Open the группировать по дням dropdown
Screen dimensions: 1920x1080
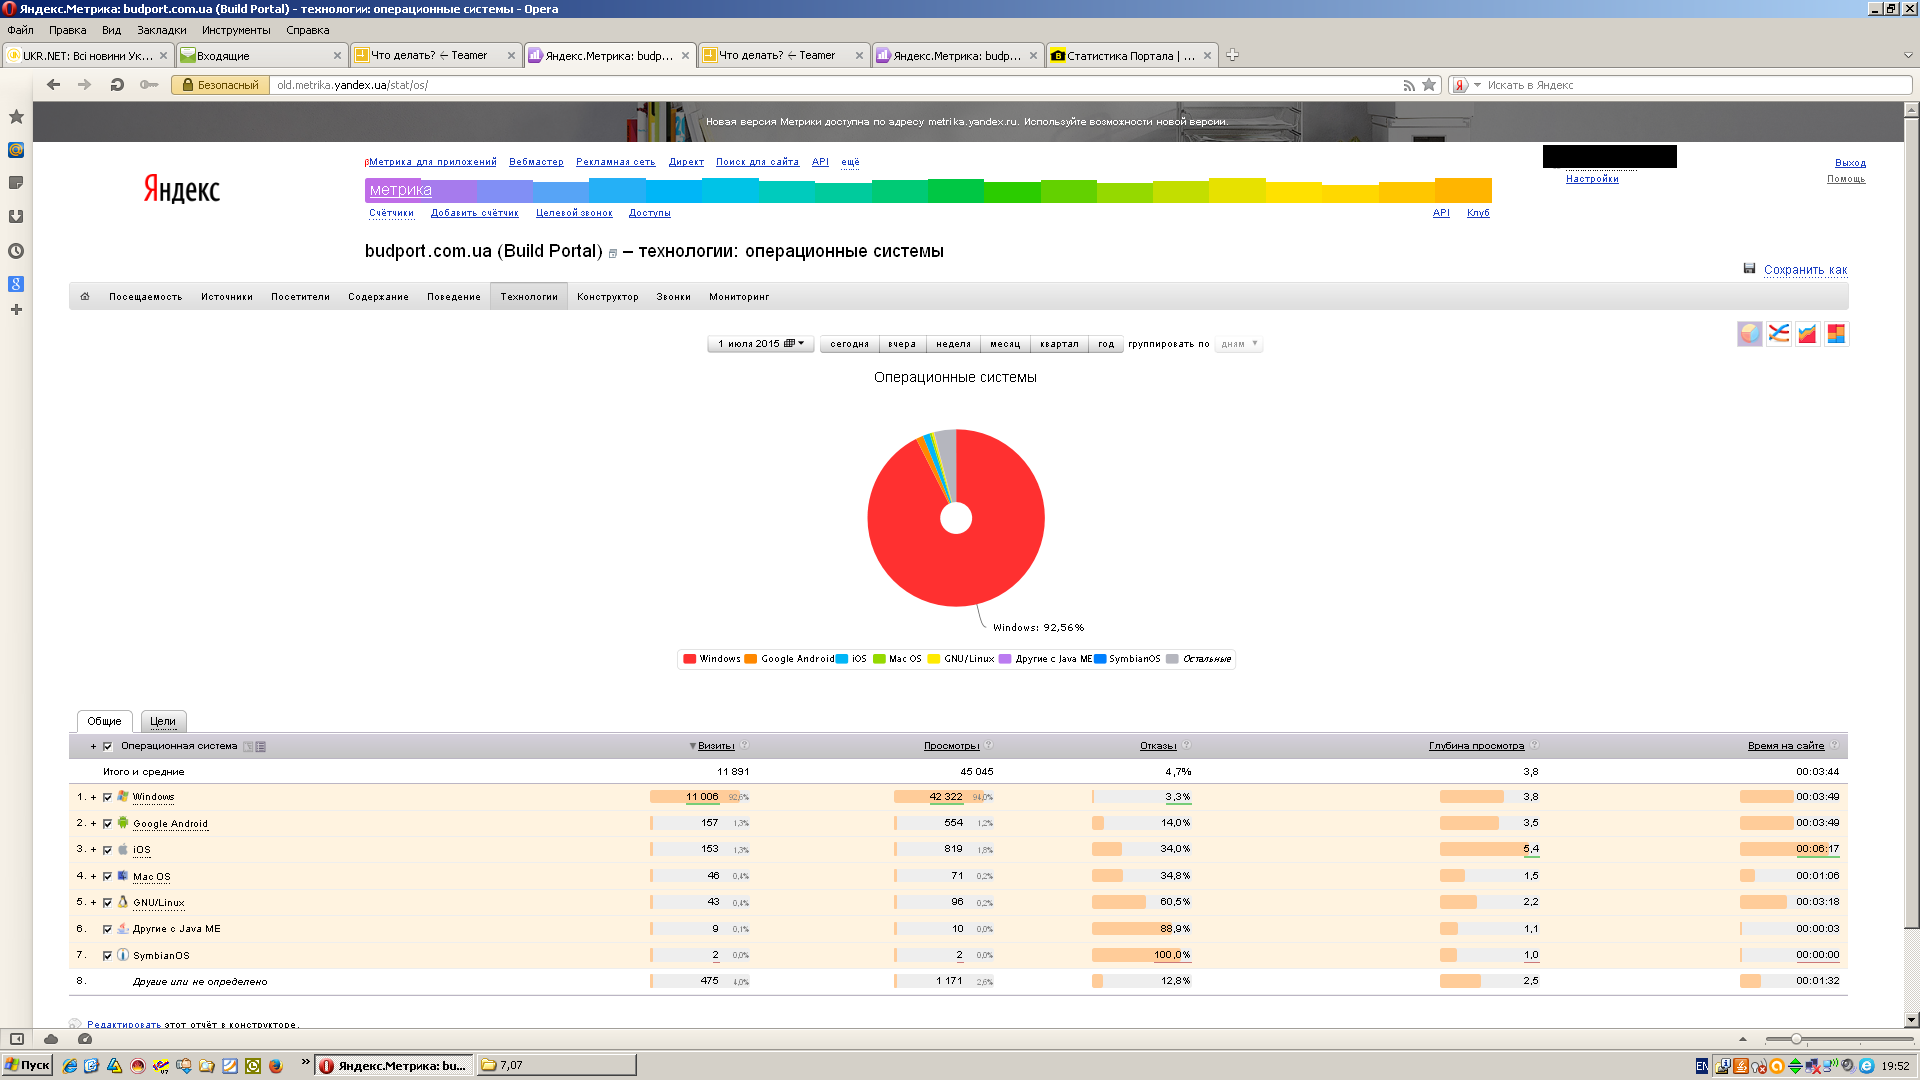click(x=1239, y=344)
